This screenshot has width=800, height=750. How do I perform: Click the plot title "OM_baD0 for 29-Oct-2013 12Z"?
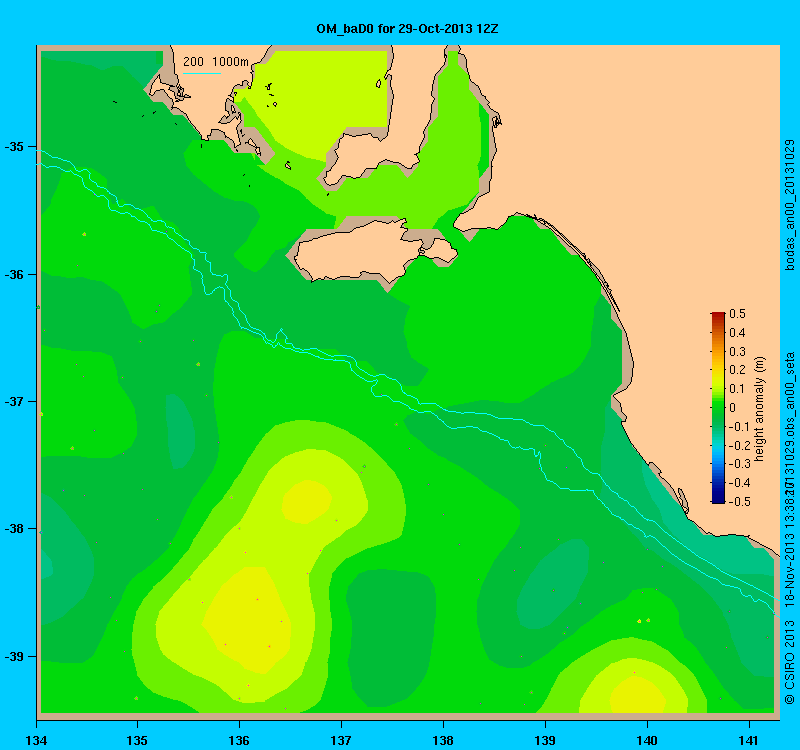tap(407, 29)
